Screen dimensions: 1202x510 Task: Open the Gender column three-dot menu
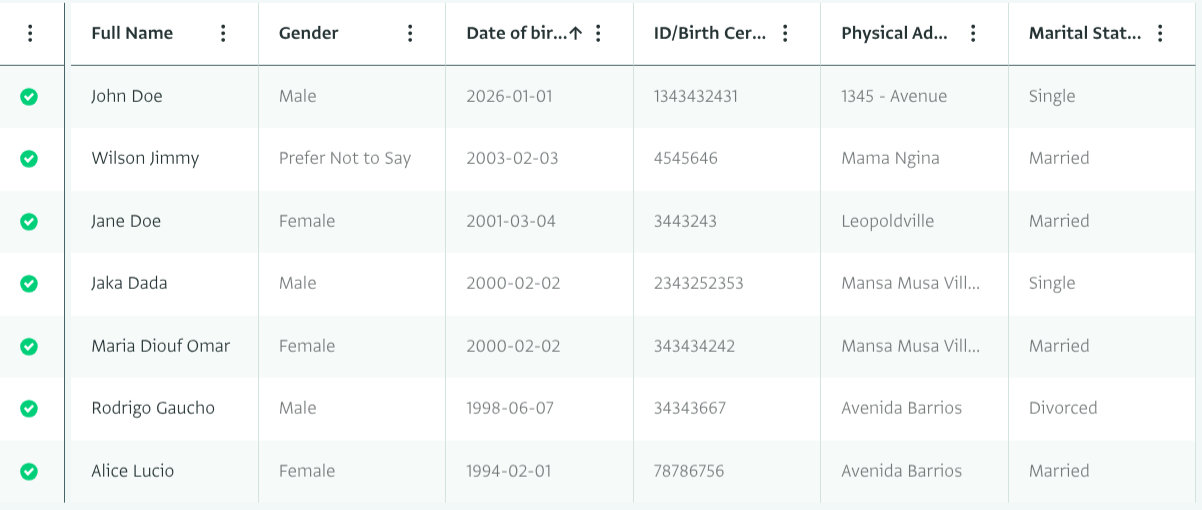pos(410,33)
